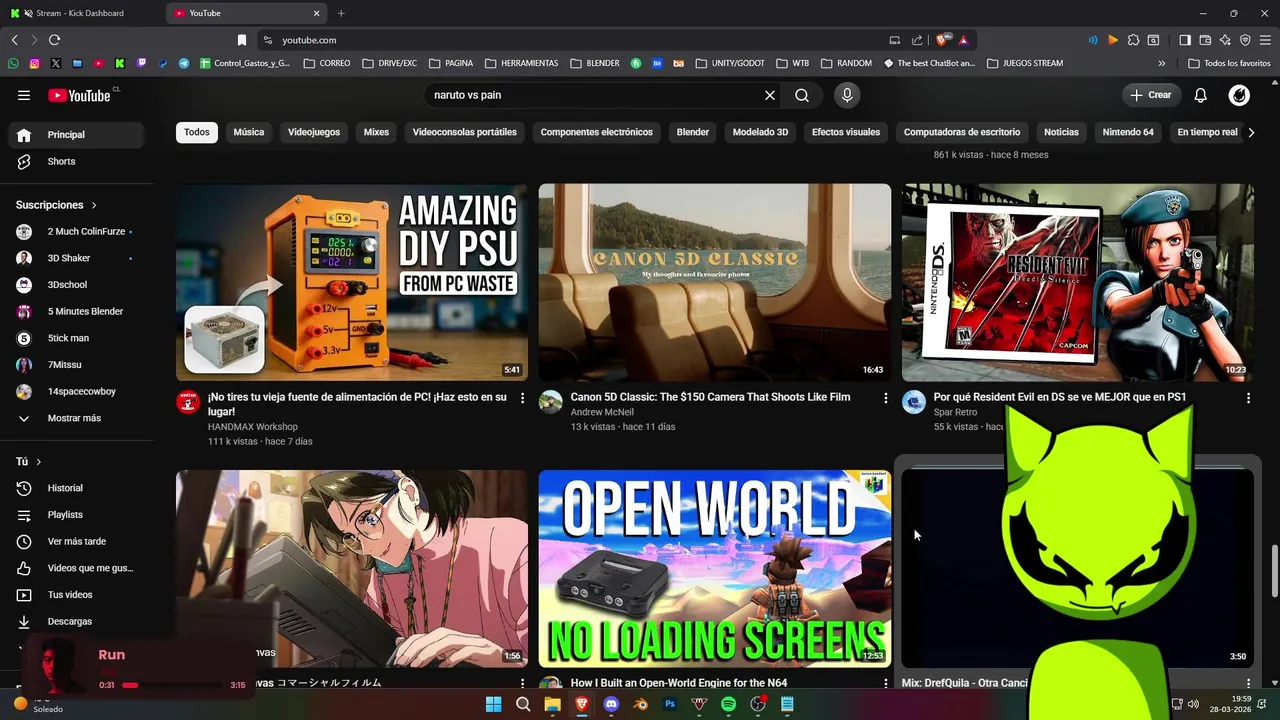The width and height of the screenshot is (1280, 720).
Task: Expand Mostrar más subscriptions
Action: pyautogui.click(x=75, y=418)
